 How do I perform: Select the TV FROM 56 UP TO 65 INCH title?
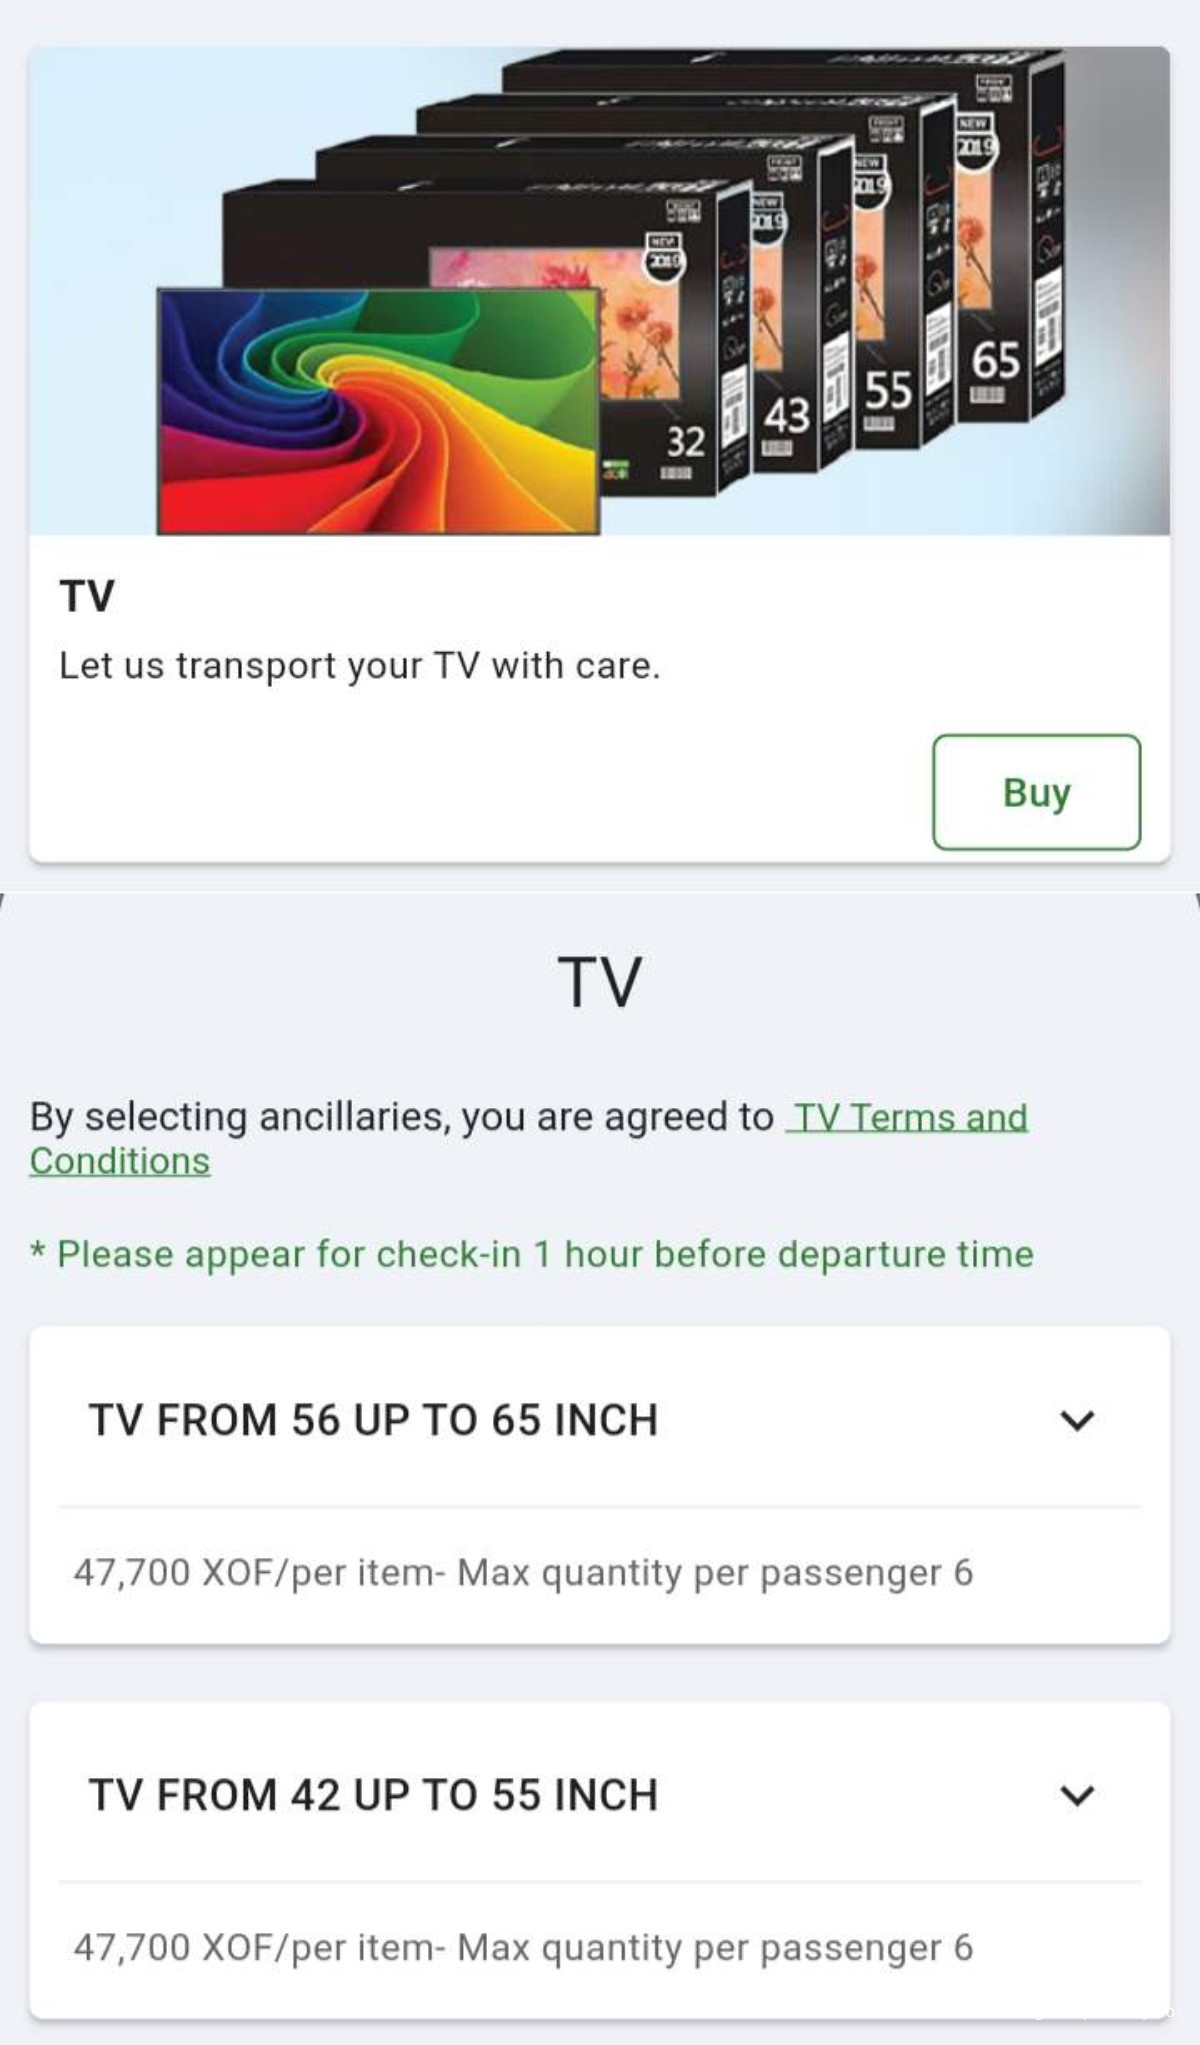tap(373, 1420)
